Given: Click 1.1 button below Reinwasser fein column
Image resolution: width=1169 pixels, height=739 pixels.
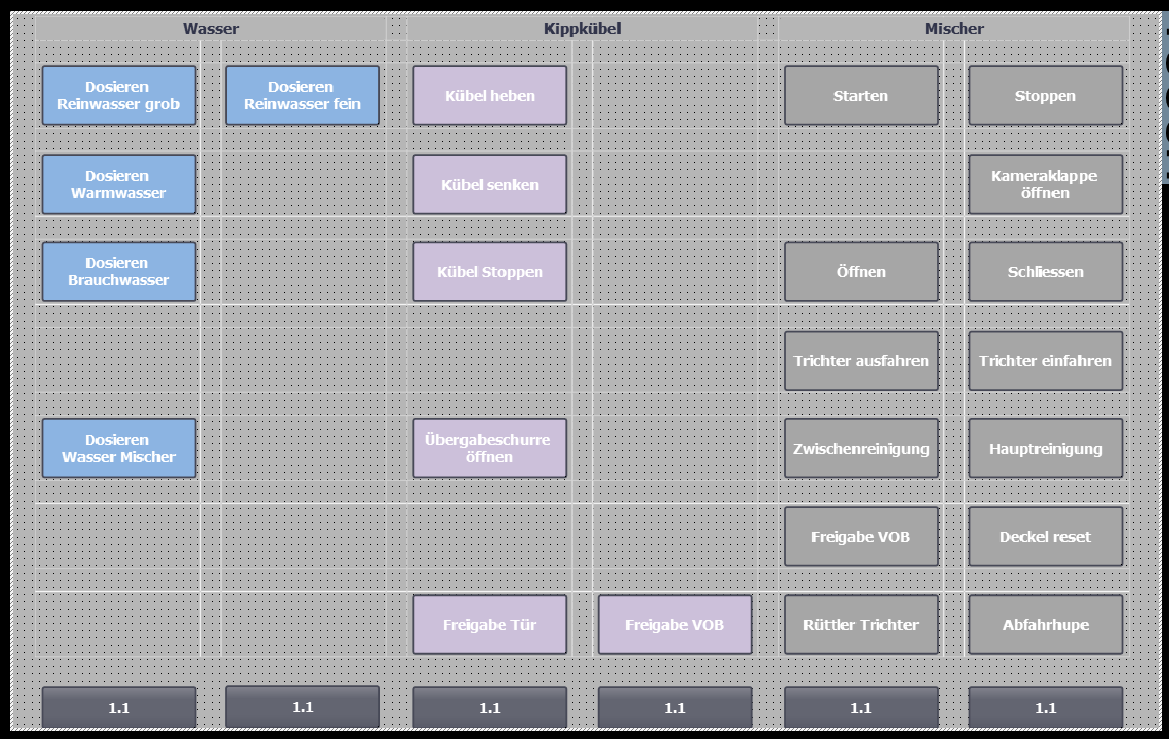Looking at the screenshot, I should 302,707.
